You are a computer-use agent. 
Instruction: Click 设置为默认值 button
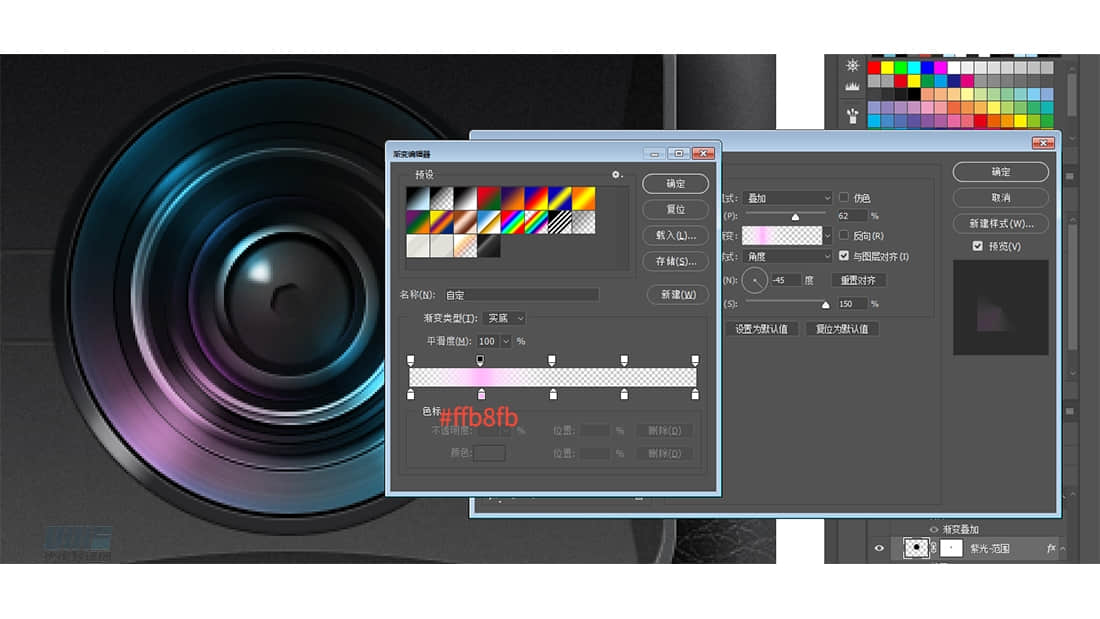click(761, 328)
